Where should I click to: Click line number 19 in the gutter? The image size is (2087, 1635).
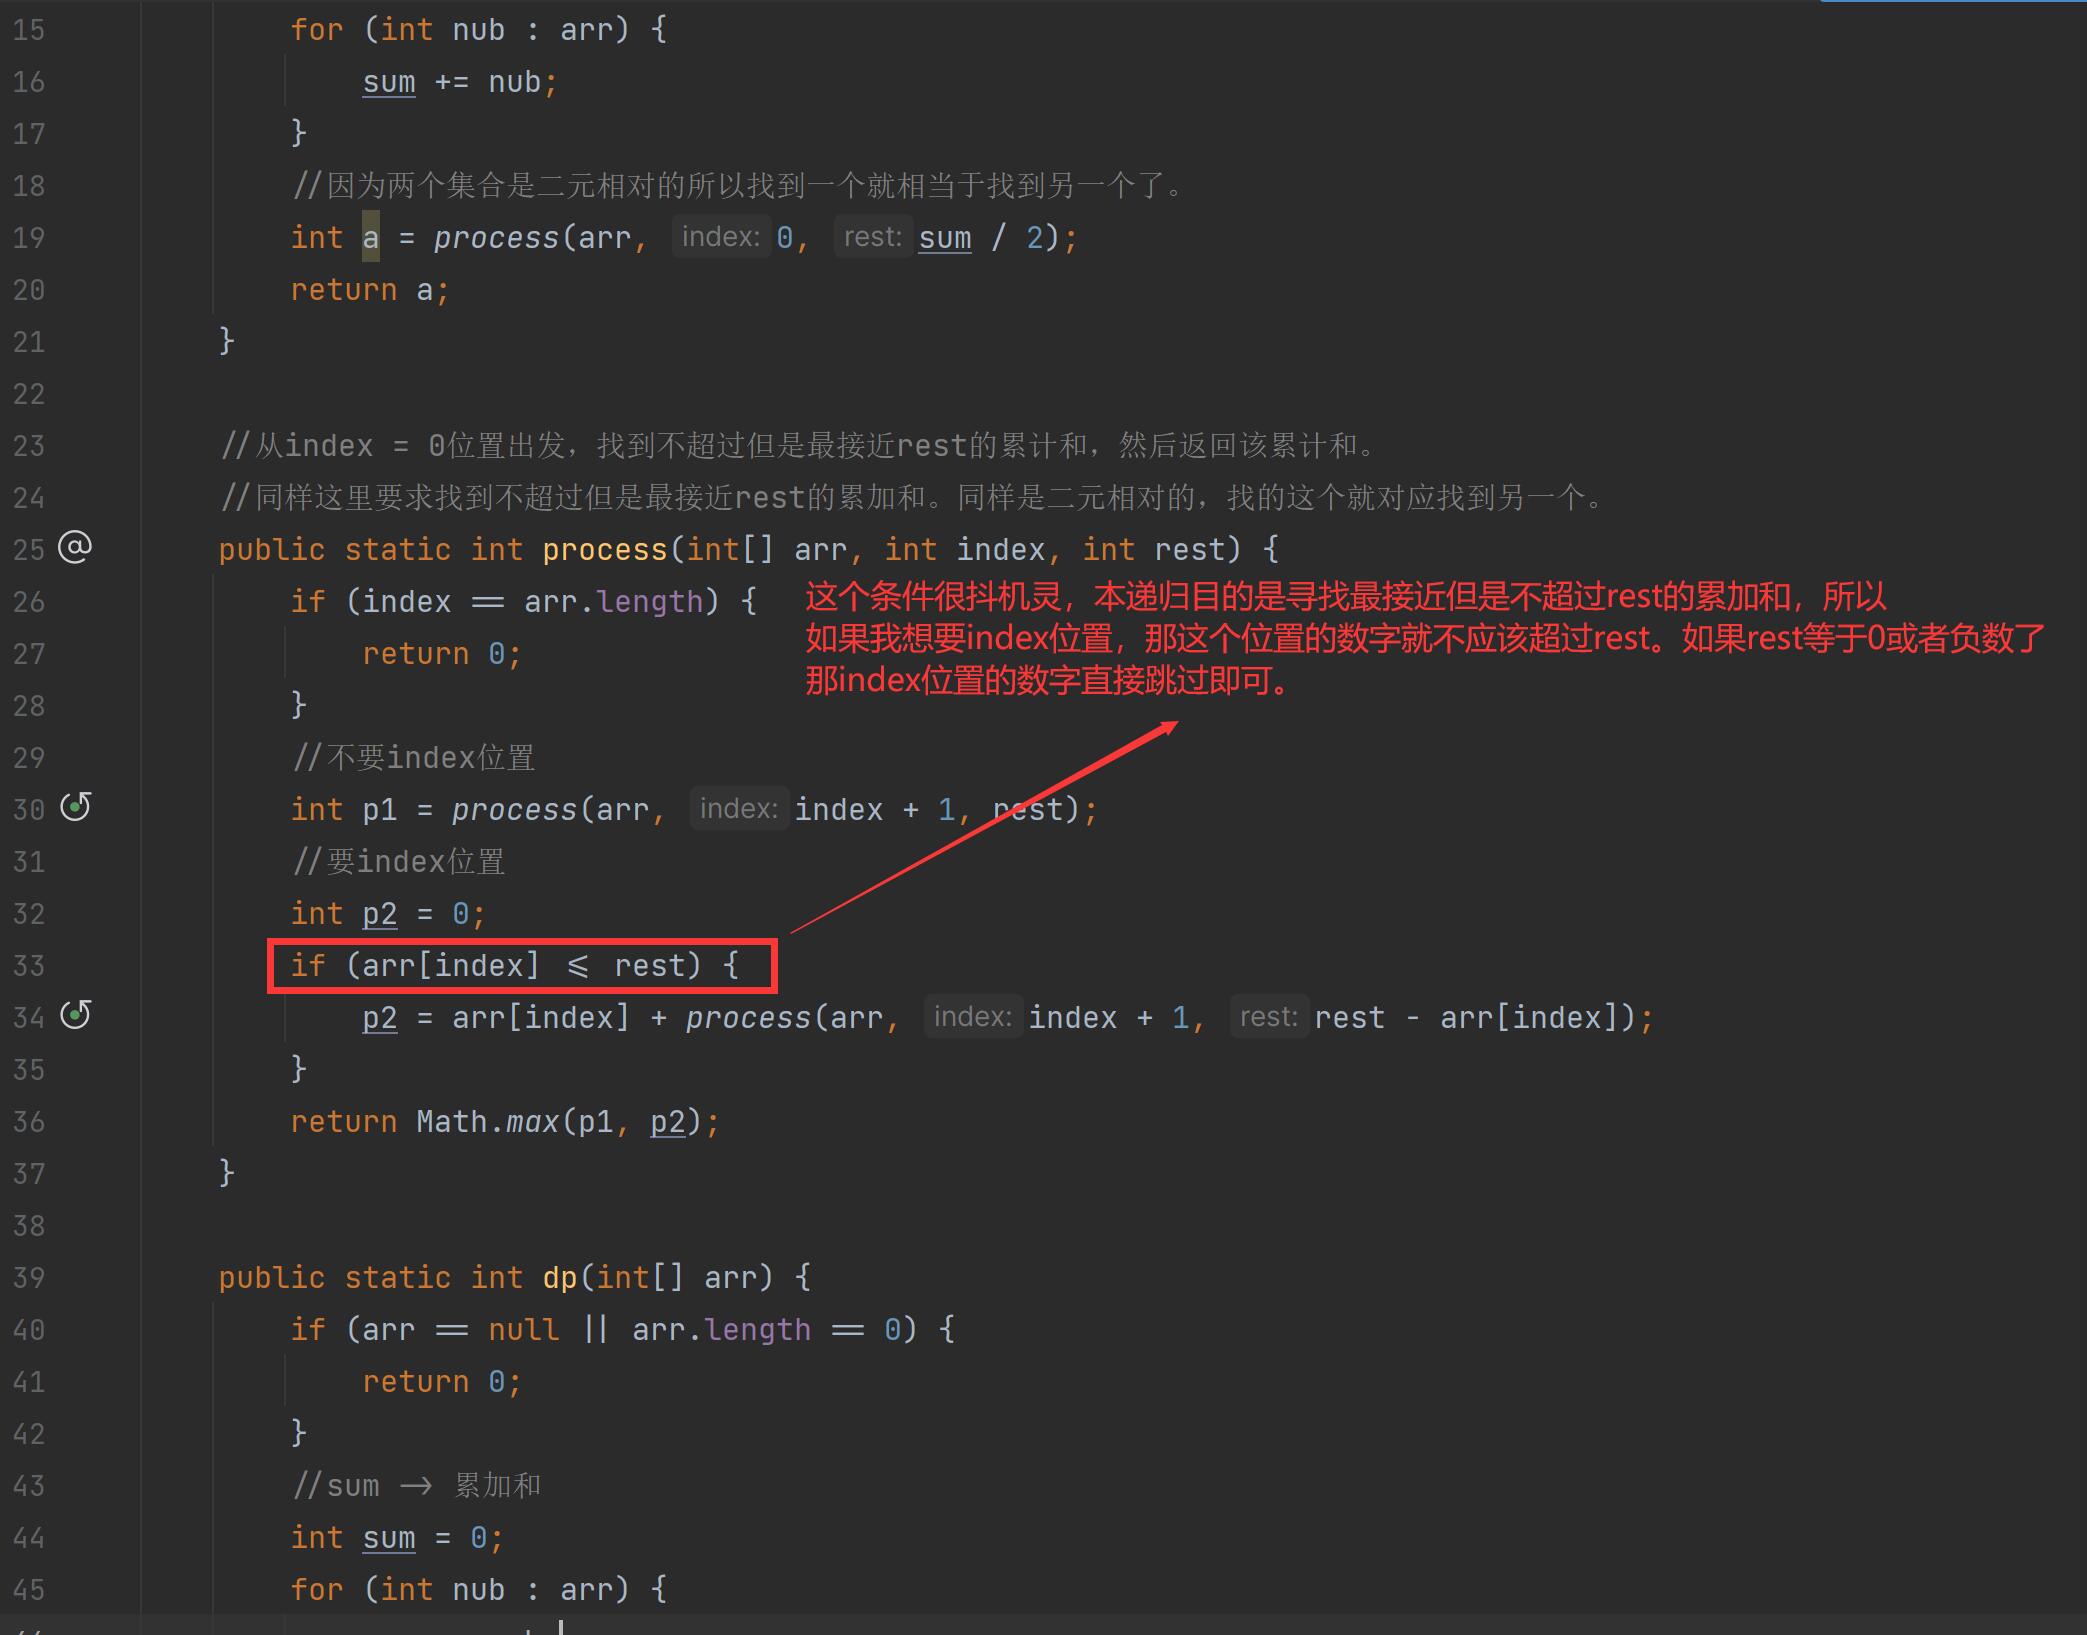pos(29,238)
